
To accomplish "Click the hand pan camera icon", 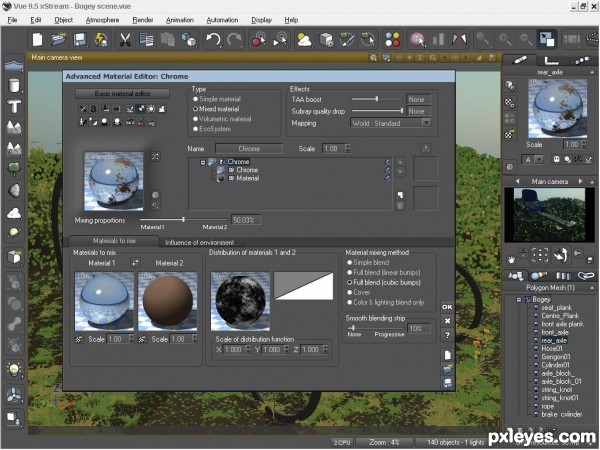I will 511,259.
